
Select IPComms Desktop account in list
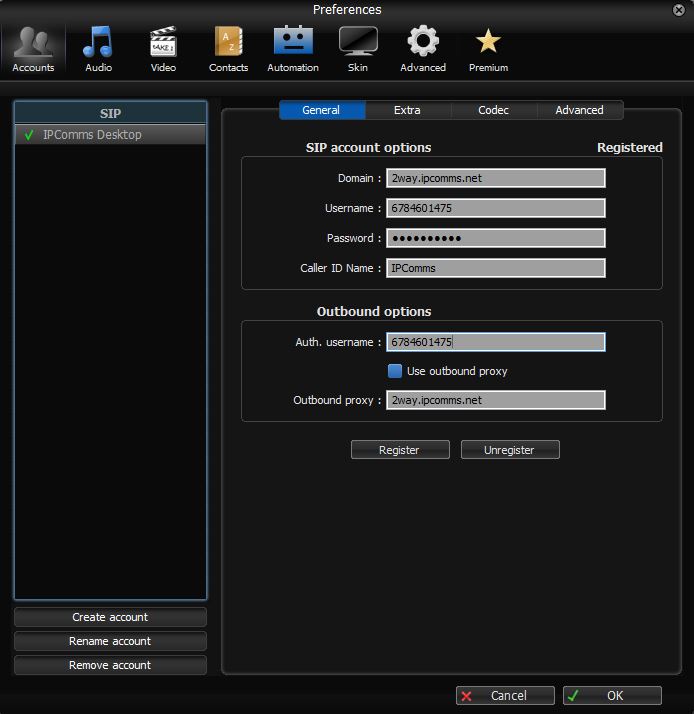pos(92,135)
